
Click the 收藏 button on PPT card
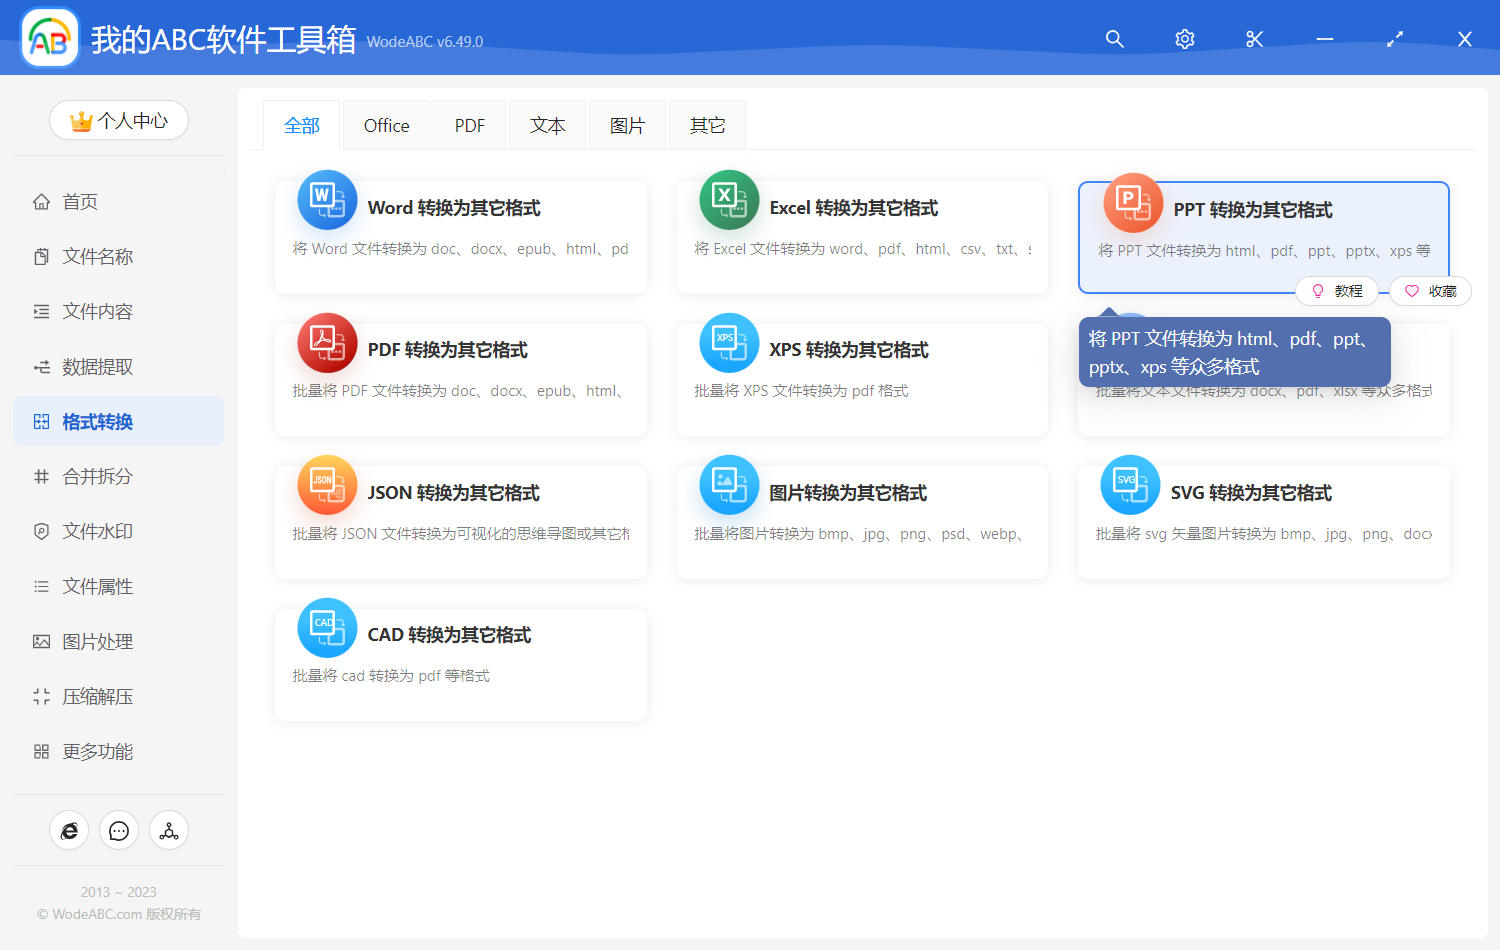point(1430,290)
